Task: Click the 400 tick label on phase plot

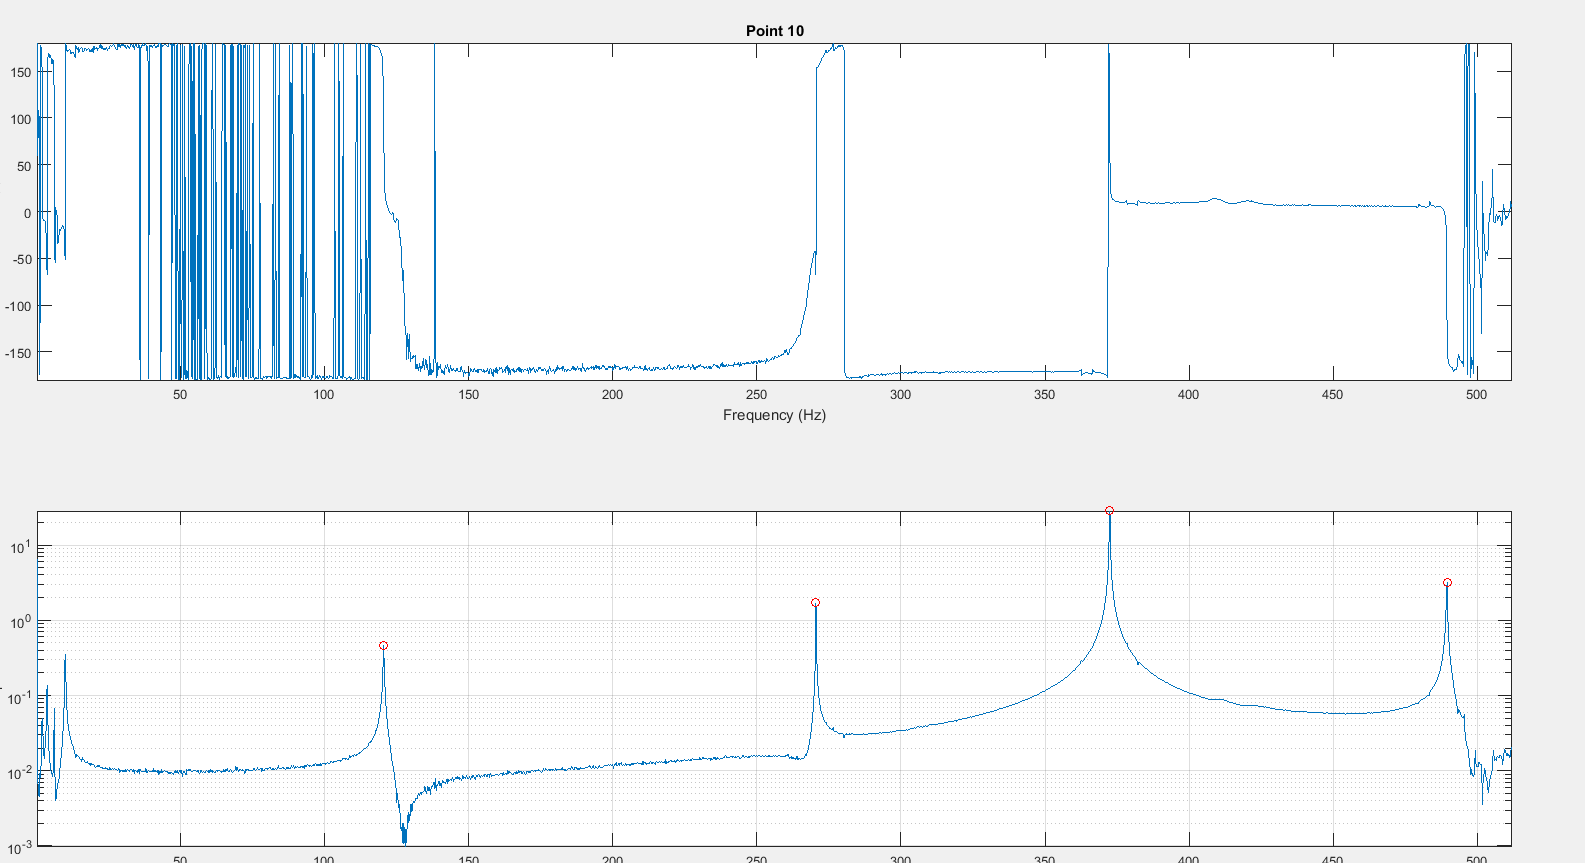Action: pyautogui.click(x=1188, y=395)
